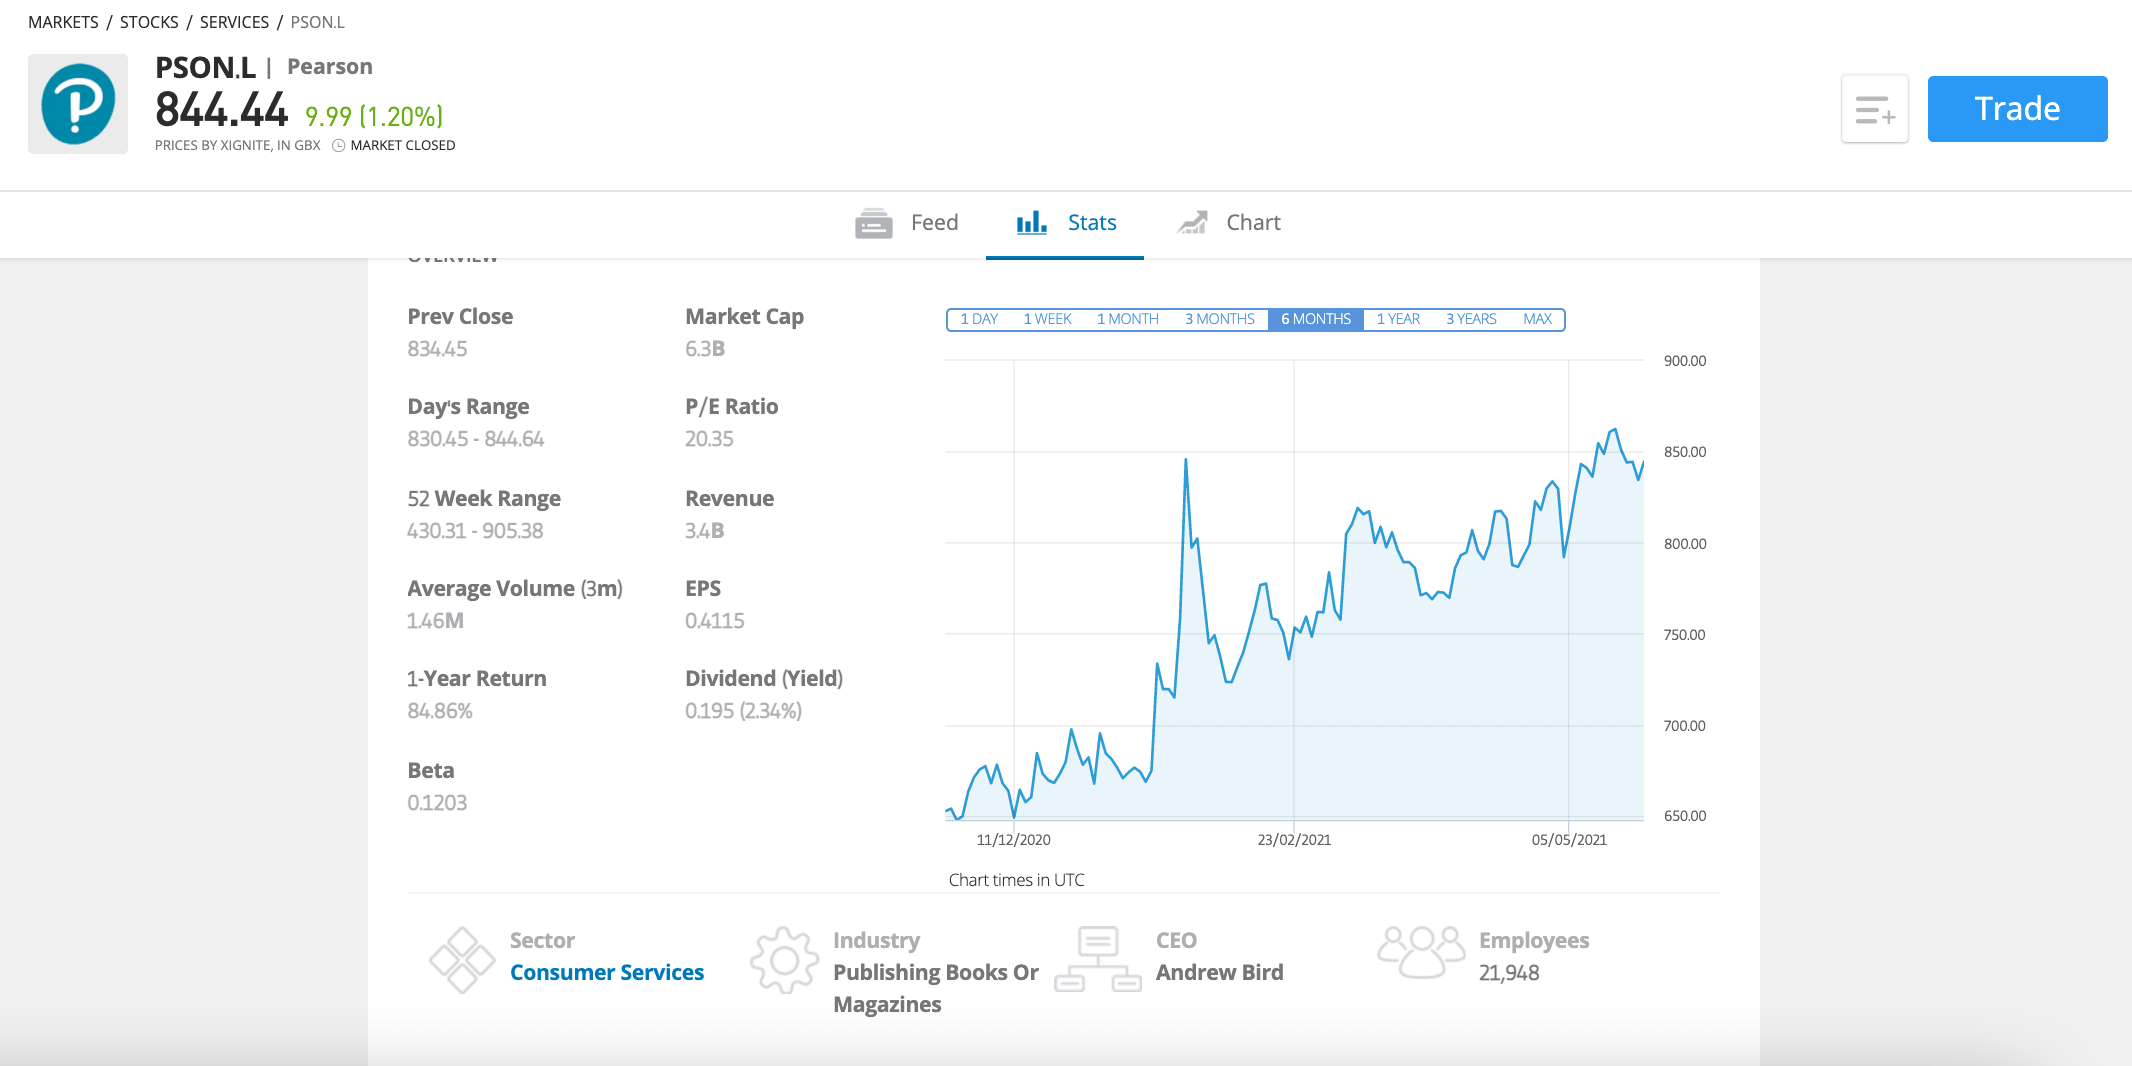
Task: Click the Chart trend-arrow icon
Action: (x=1192, y=223)
